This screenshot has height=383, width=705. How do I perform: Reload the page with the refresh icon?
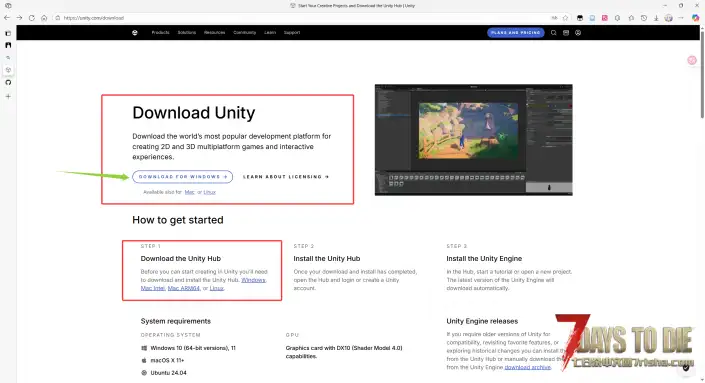(x=31, y=18)
